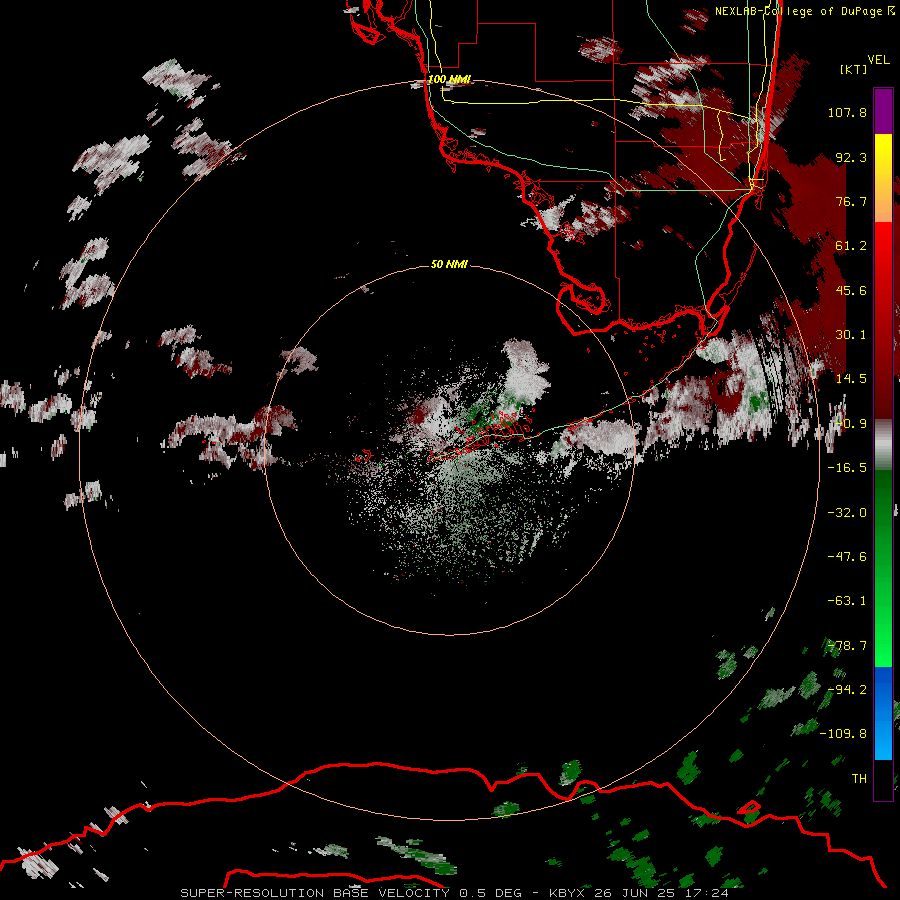The height and width of the screenshot is (900, 900).
Task: Click the 30.1 velocity scale value
Action: coord(851,335)
